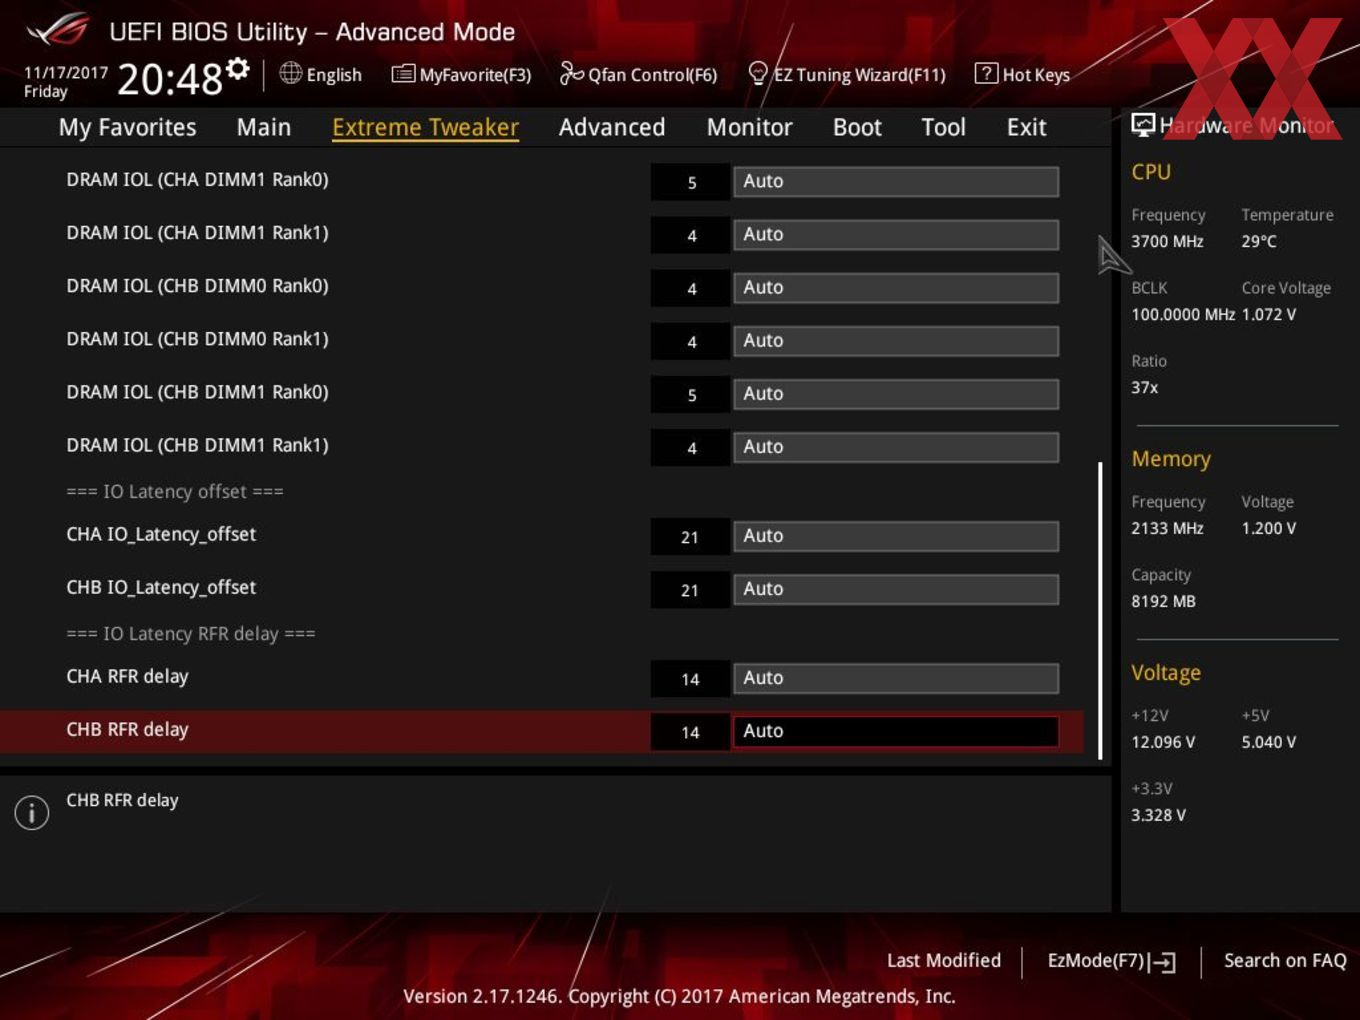Click memory frequency value 2133 MHz
This screenshot has height=1020, width=1360.
(x=1167, y=528)
